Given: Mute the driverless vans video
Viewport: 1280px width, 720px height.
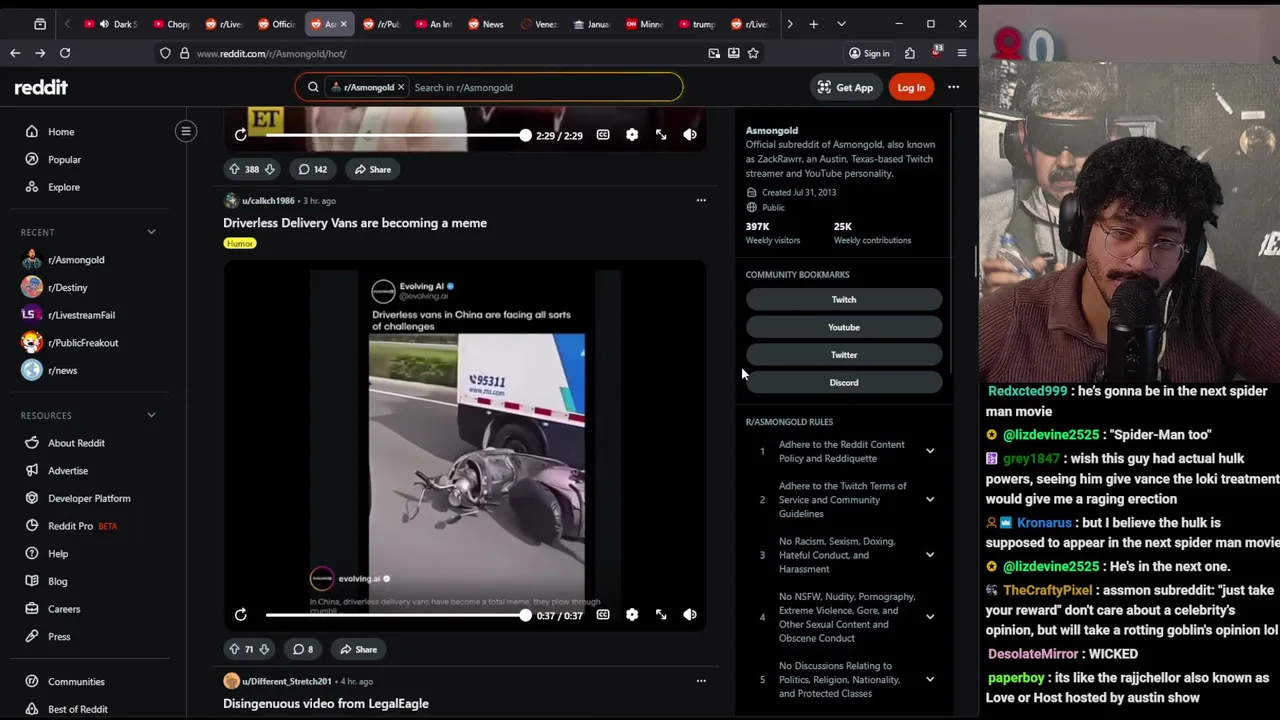Looking at the screenshot, I should coord(690,615).
